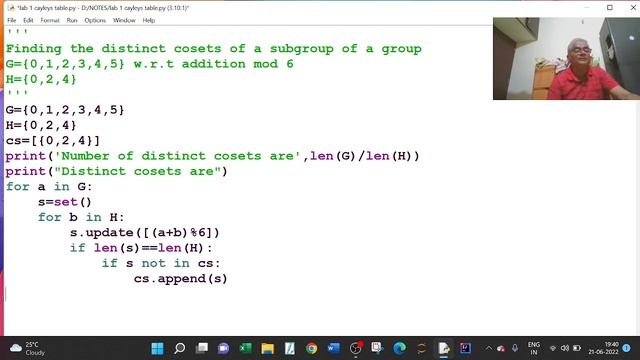Open the Format menu

pos(50,20)
